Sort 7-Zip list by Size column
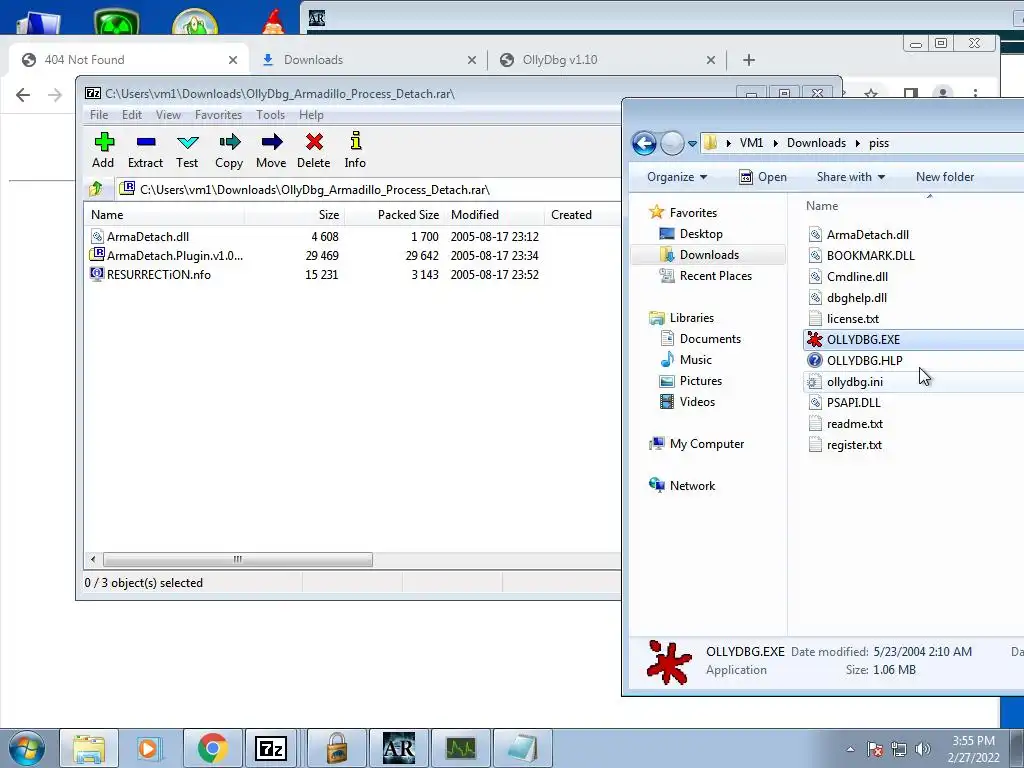Image resolution: width=1024 pixels, height=768 pixels. 295,215
